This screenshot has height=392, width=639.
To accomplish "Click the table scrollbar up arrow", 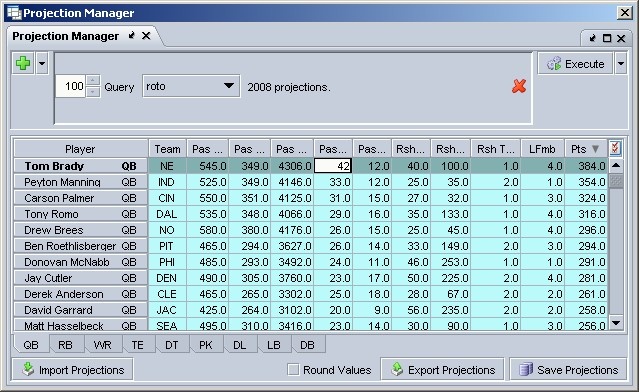I will 616,165.
